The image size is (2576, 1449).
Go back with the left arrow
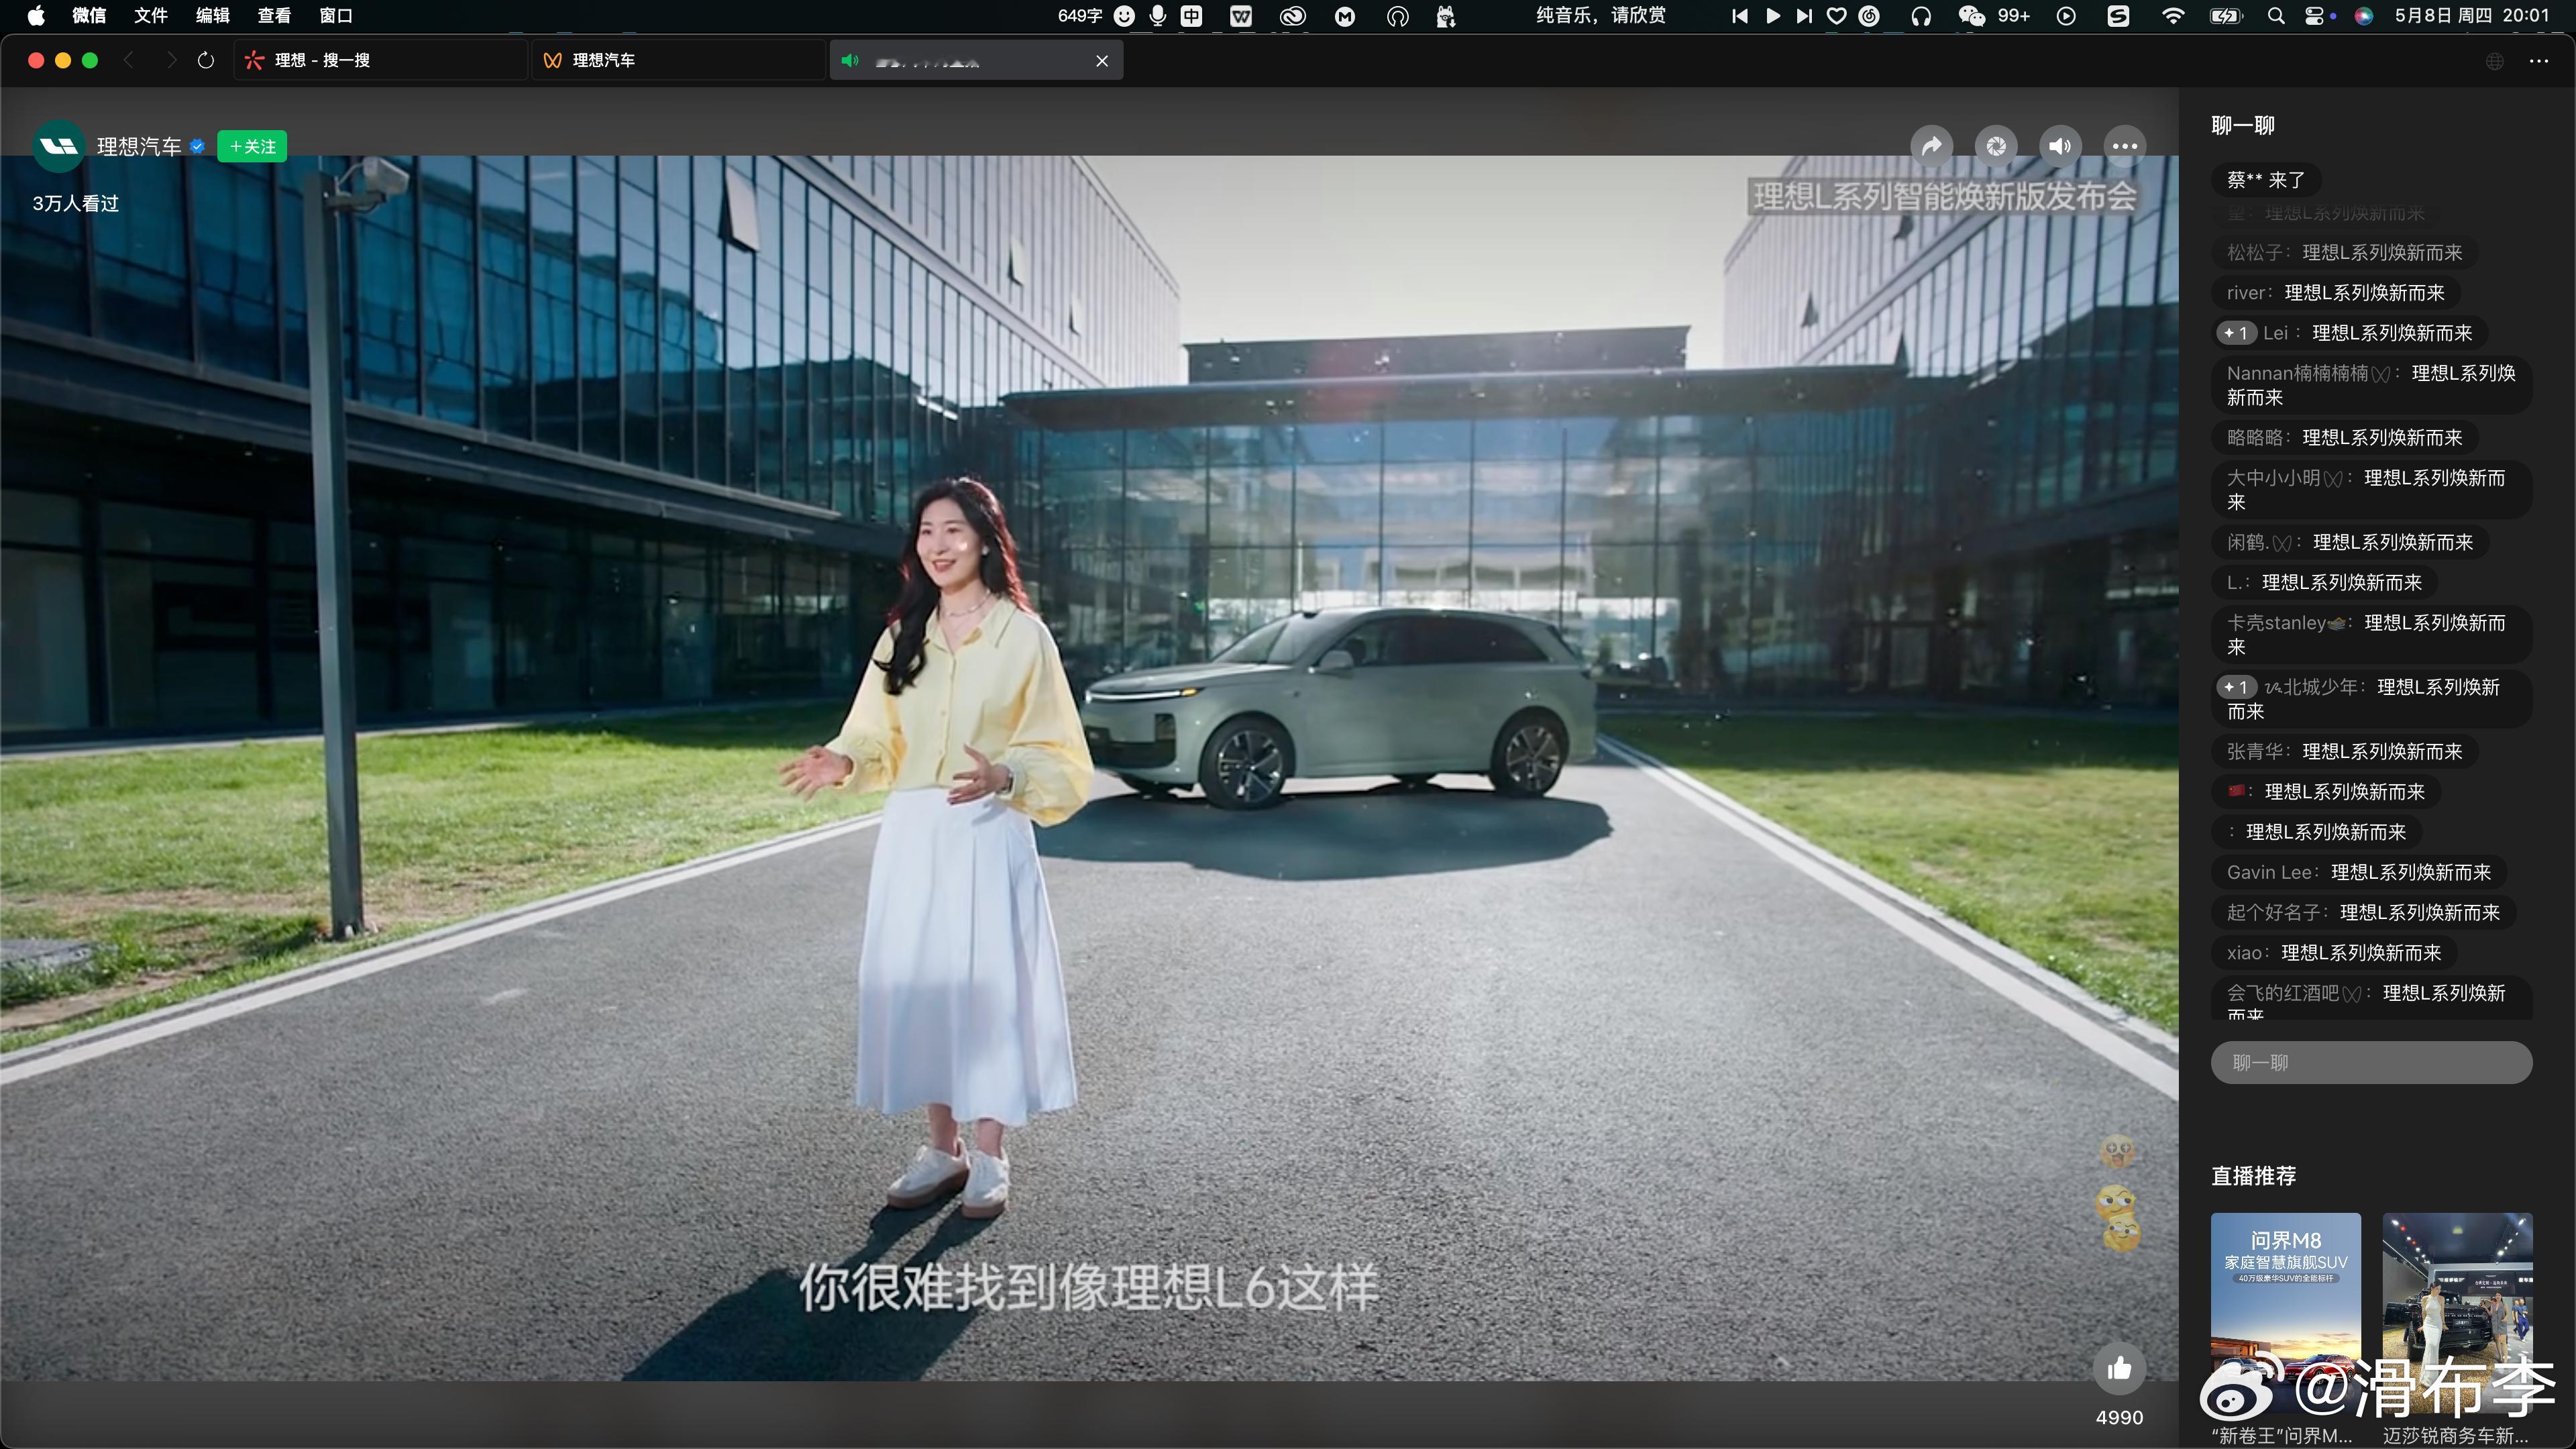pyautogui.click(x=129, y=60)
